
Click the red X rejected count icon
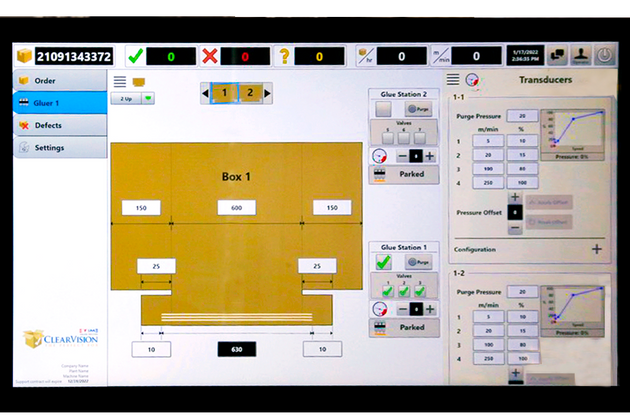pos(210,56)
